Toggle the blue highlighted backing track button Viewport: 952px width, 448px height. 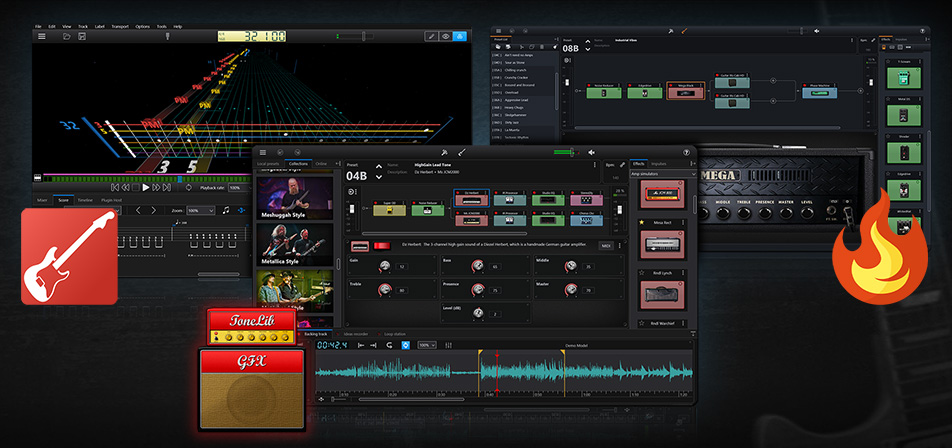click(406, 345)
